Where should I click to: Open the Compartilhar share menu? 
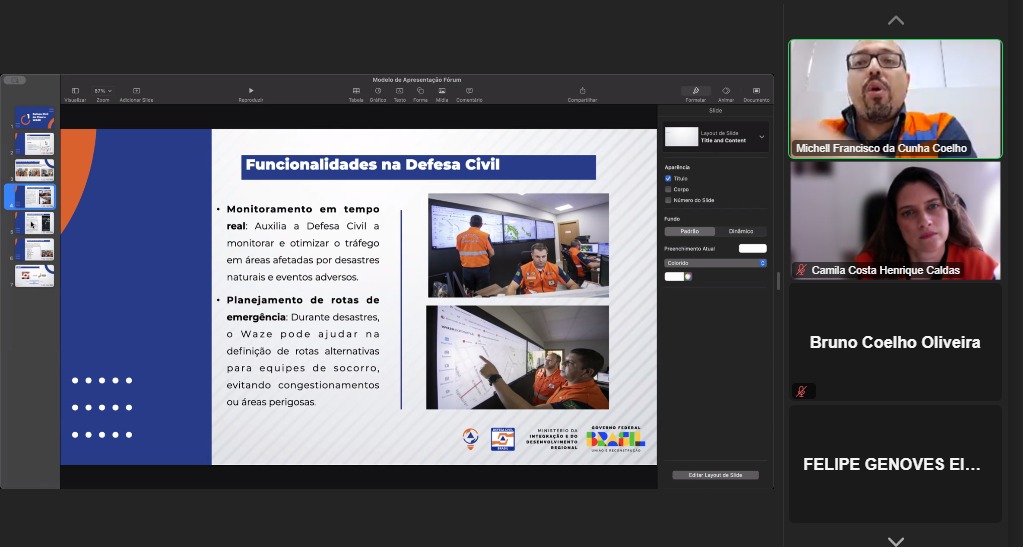coord(582,95)
